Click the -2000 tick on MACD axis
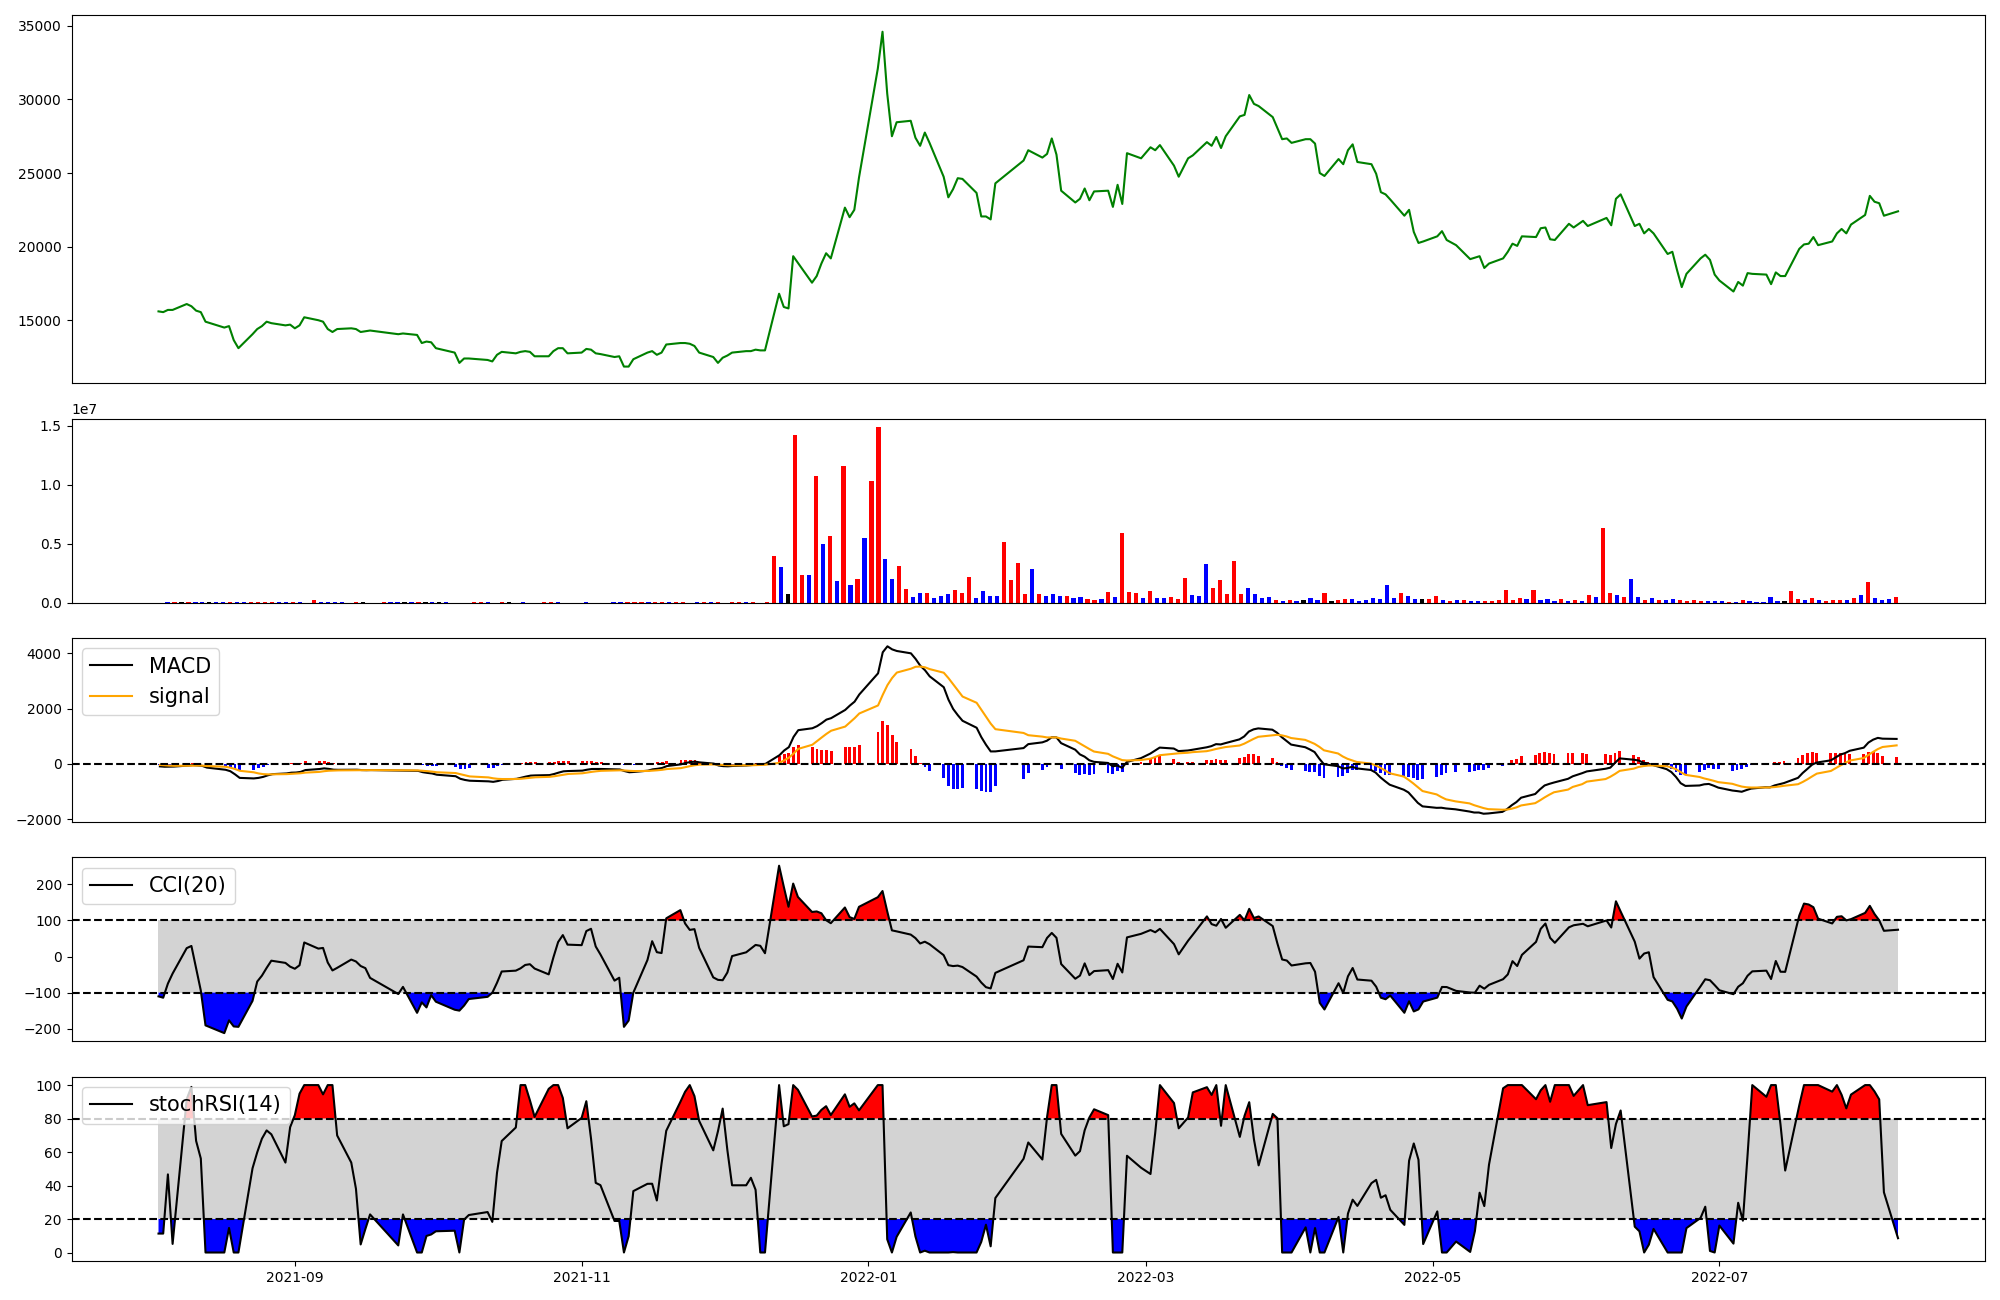2000x1300 pixels. (39, 820)
